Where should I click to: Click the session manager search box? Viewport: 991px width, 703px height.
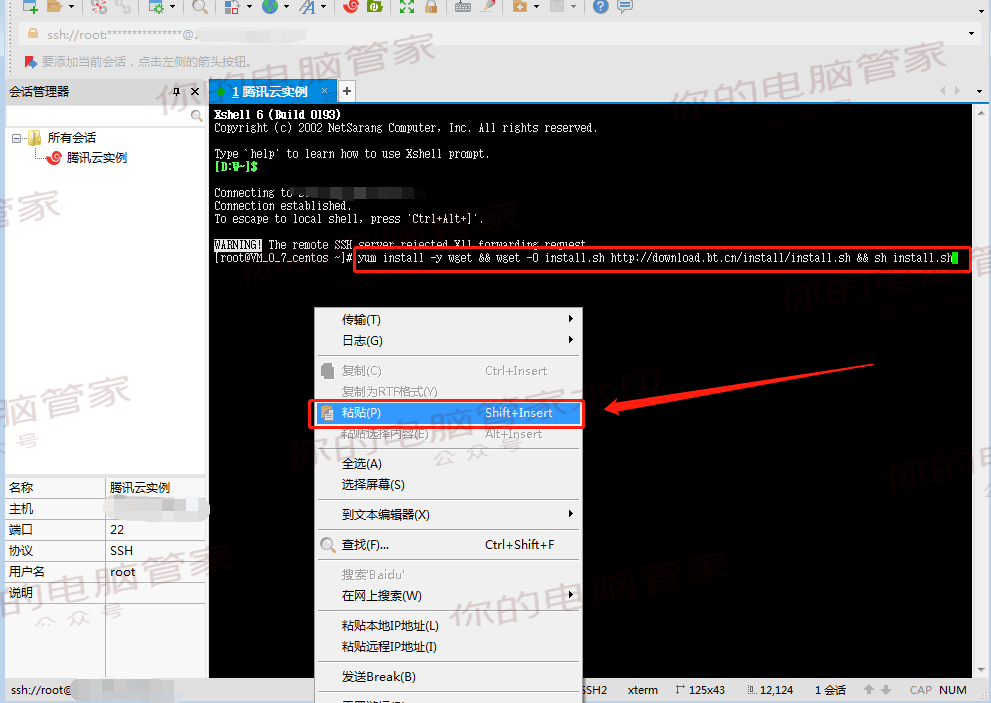tap(97, 116)
